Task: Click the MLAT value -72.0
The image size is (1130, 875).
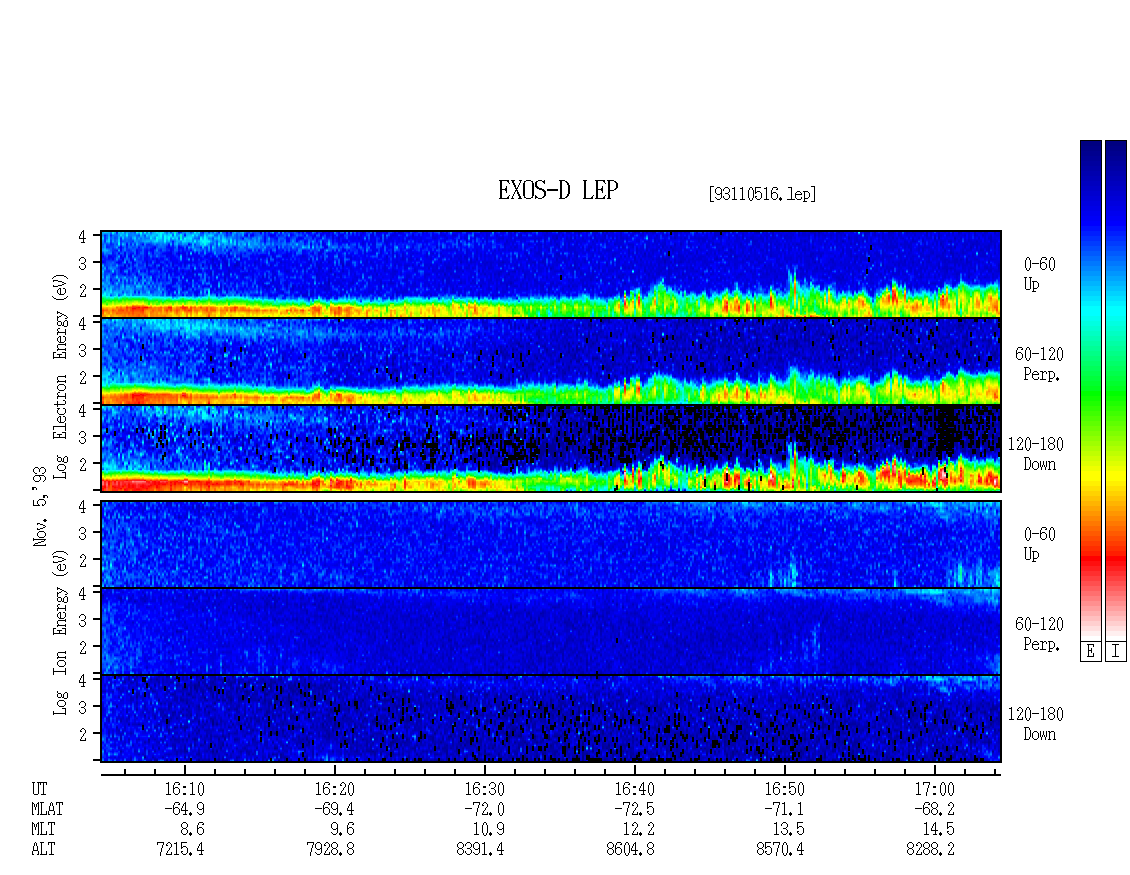Action: point(484,809)
